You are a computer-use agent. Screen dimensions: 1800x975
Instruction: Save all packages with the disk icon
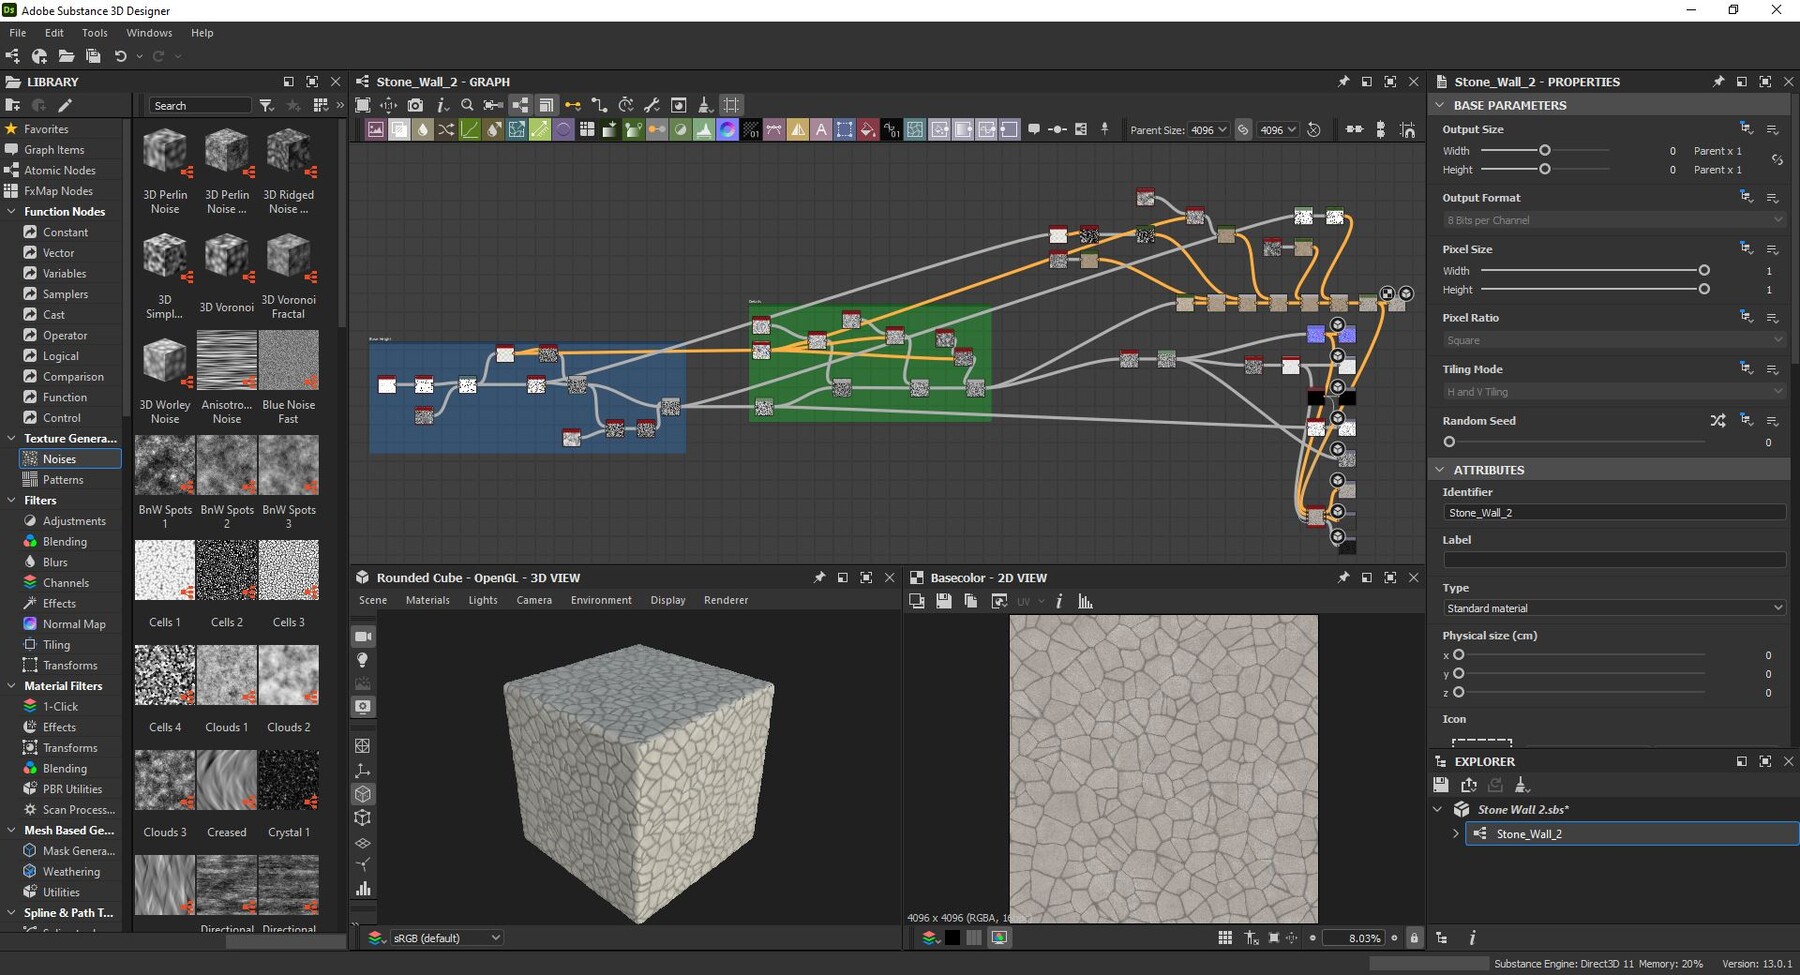(x=93, y=56)
